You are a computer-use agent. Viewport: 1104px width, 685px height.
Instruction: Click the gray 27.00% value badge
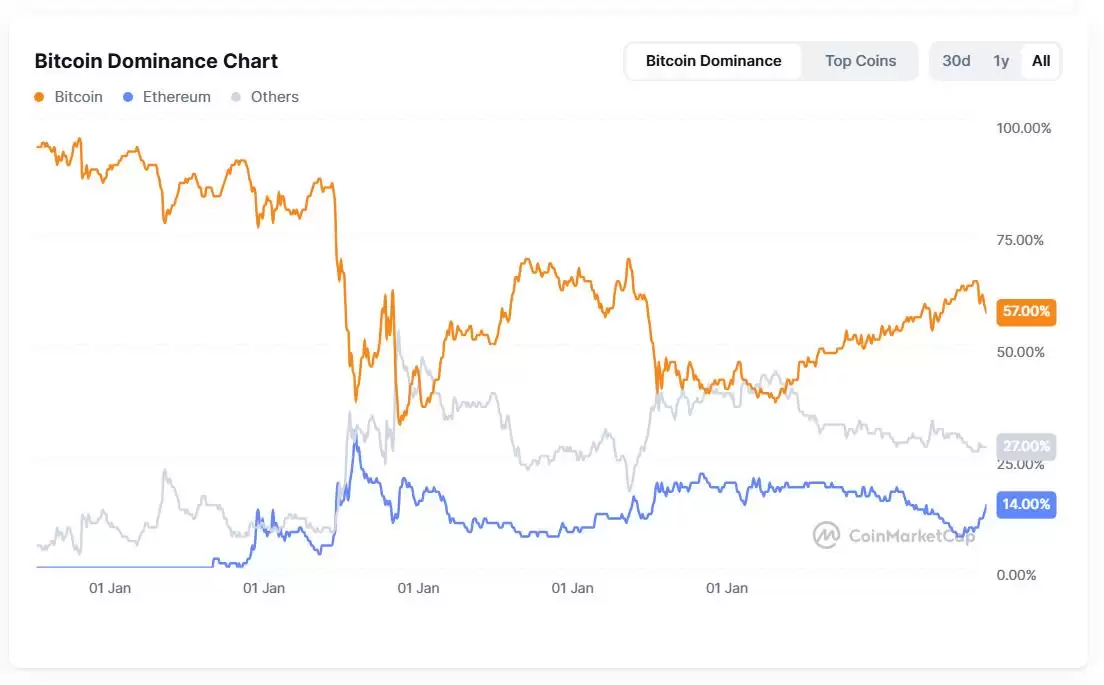(x=1026, y=446)
